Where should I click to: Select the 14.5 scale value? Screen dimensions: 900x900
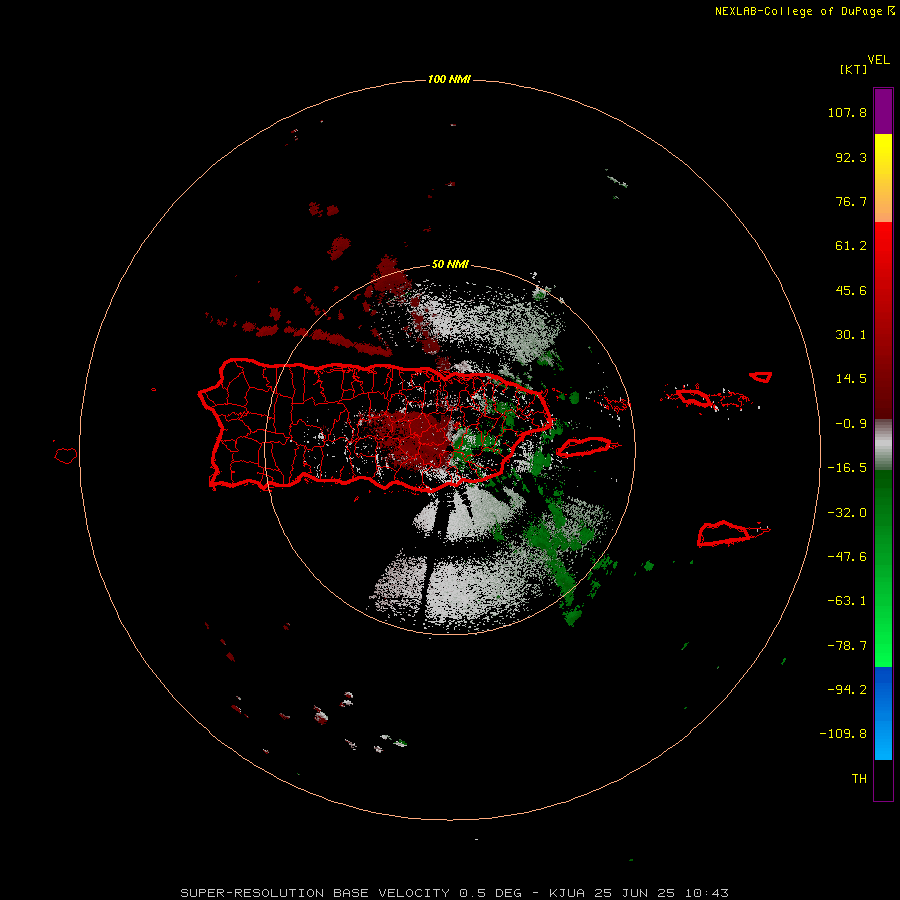point(851,379)
